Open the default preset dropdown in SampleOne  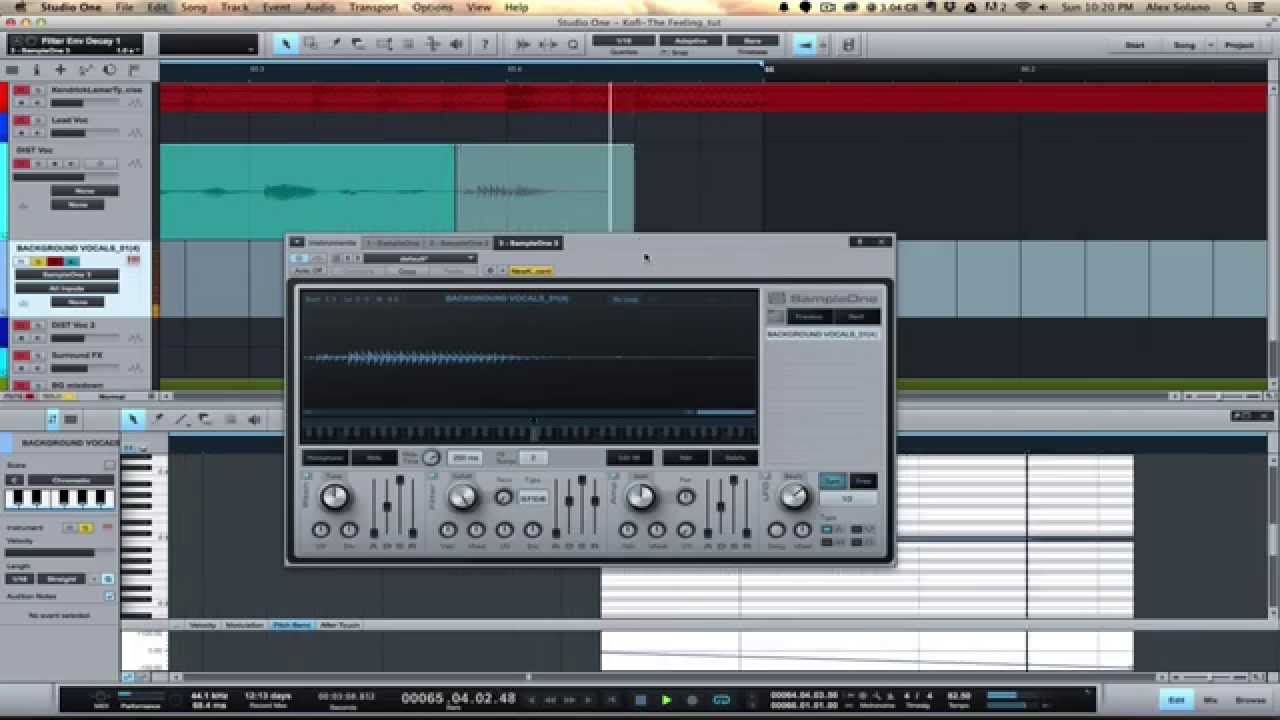pyautogui.click(x=419, y=258)
